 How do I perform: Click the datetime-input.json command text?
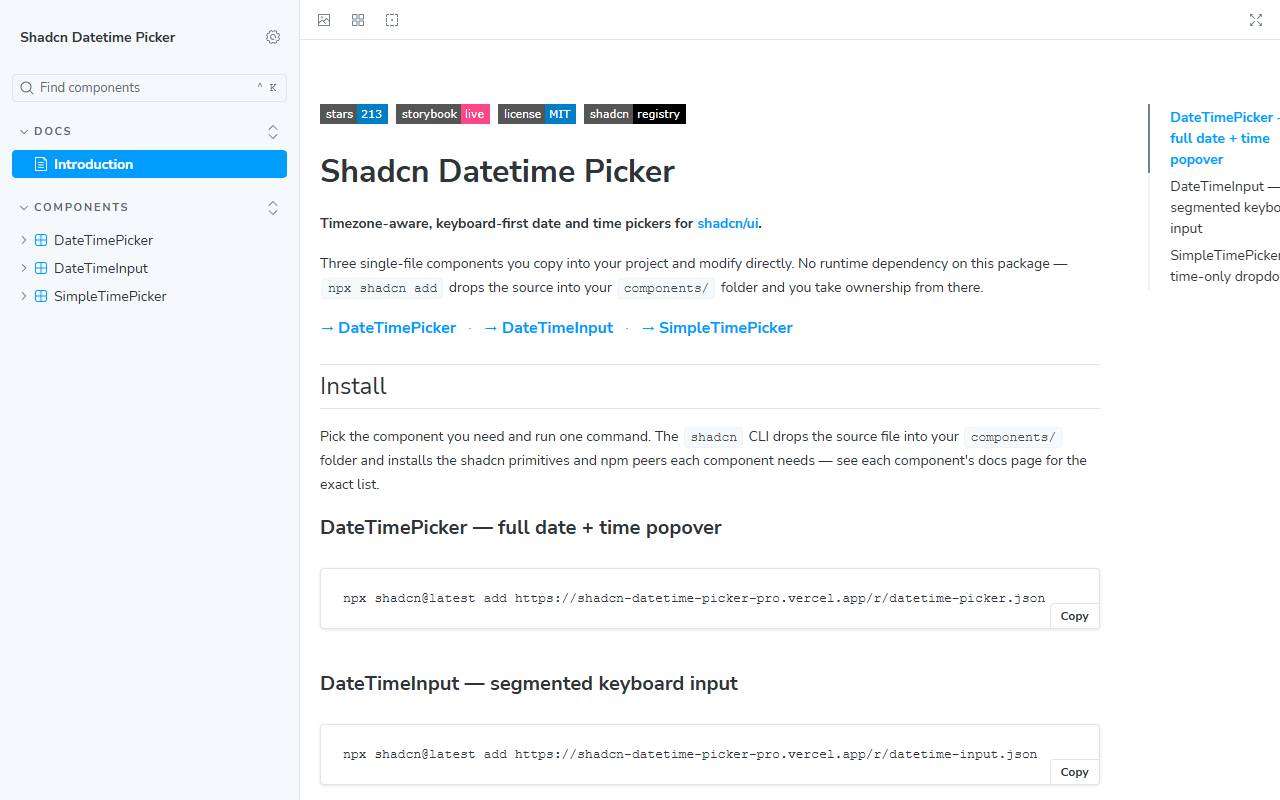(690, 754)
